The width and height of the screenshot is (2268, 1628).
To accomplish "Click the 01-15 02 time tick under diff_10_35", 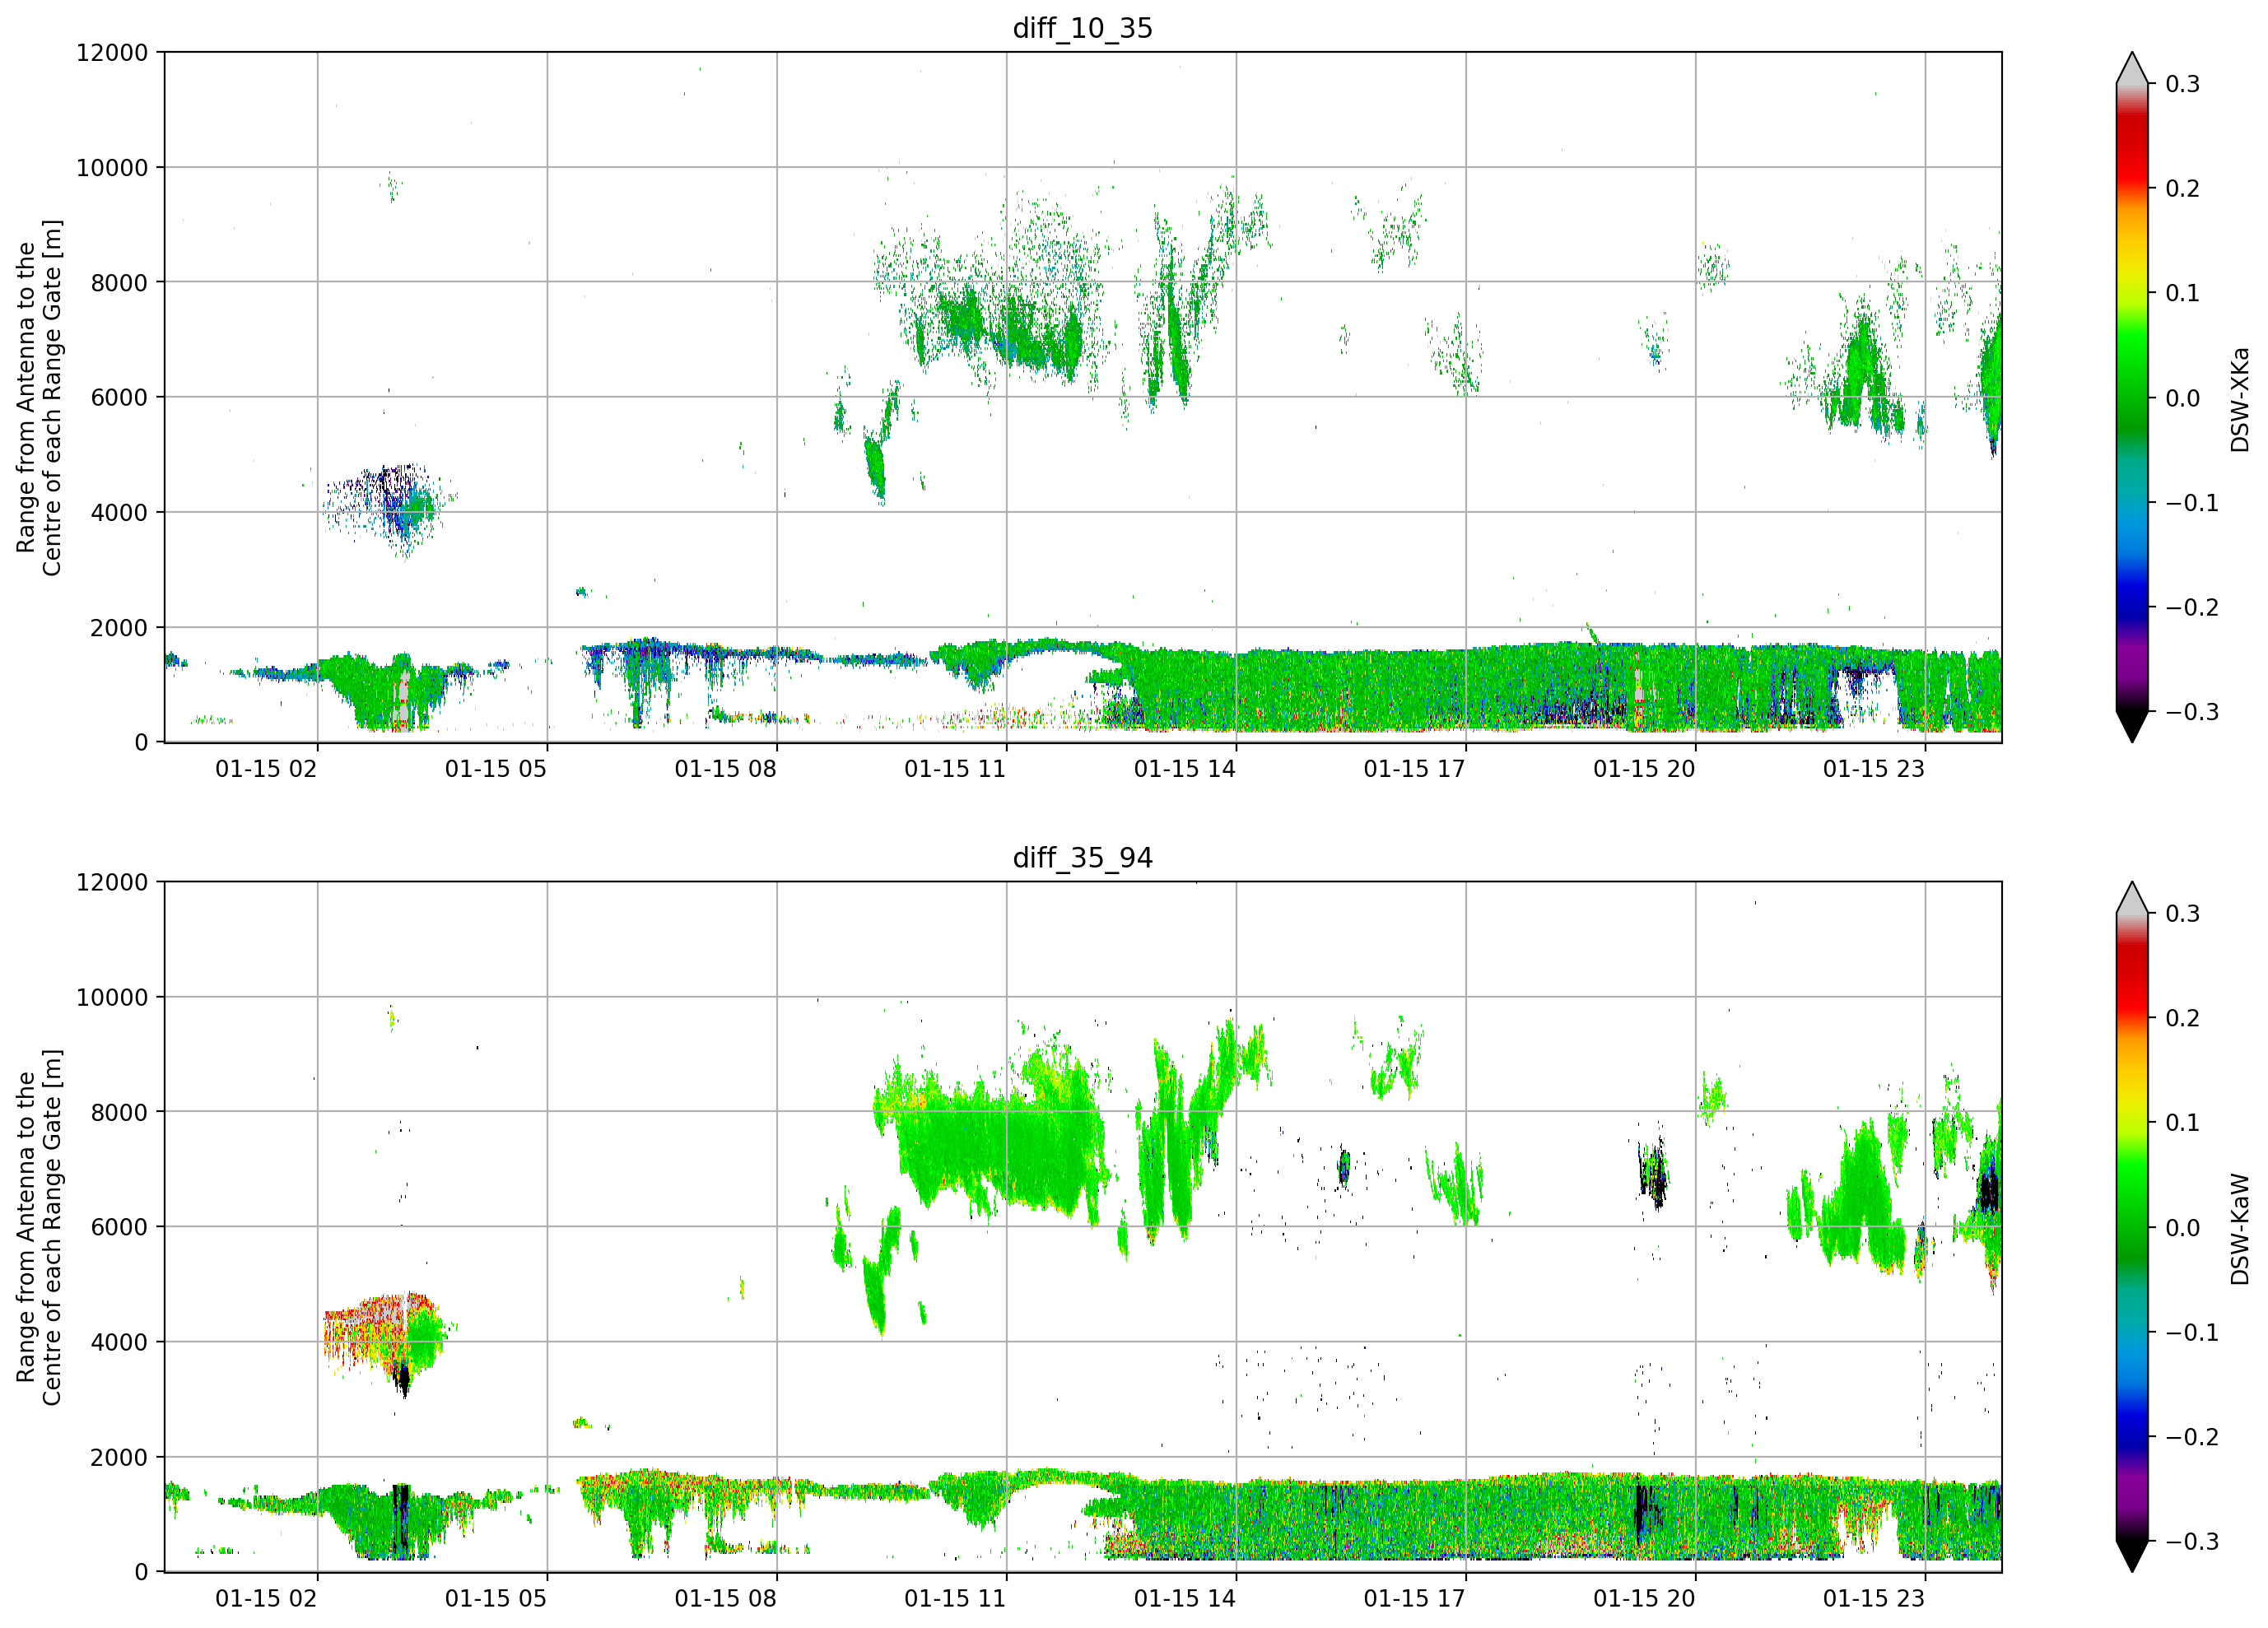I will click(x=266, y=769).
